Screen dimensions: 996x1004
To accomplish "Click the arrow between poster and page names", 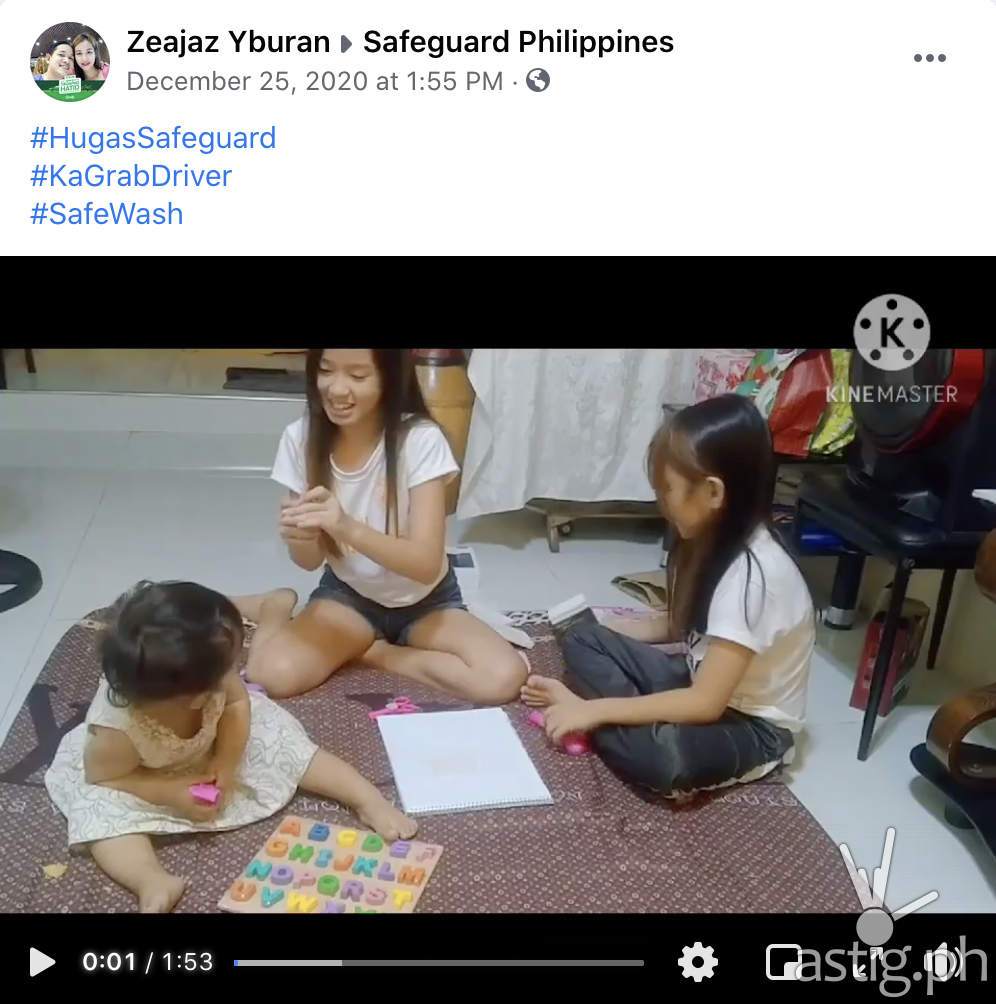I will 346,44.
